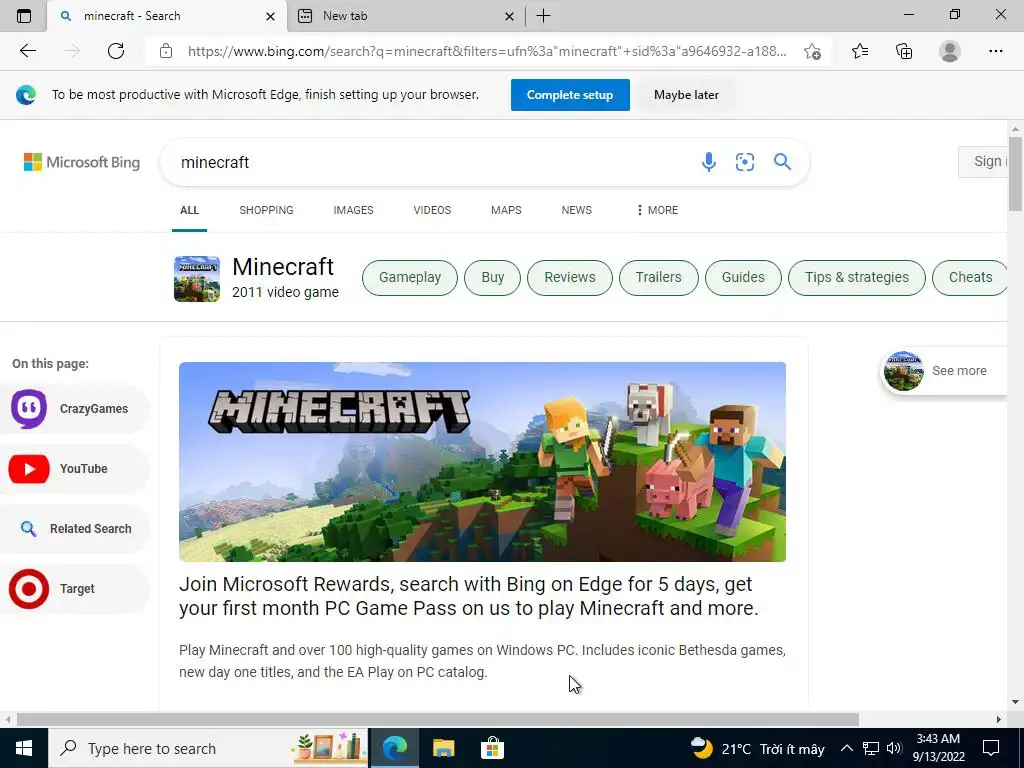
Task: Click the Microsoft Bing logo
Action: click(82, 162)
